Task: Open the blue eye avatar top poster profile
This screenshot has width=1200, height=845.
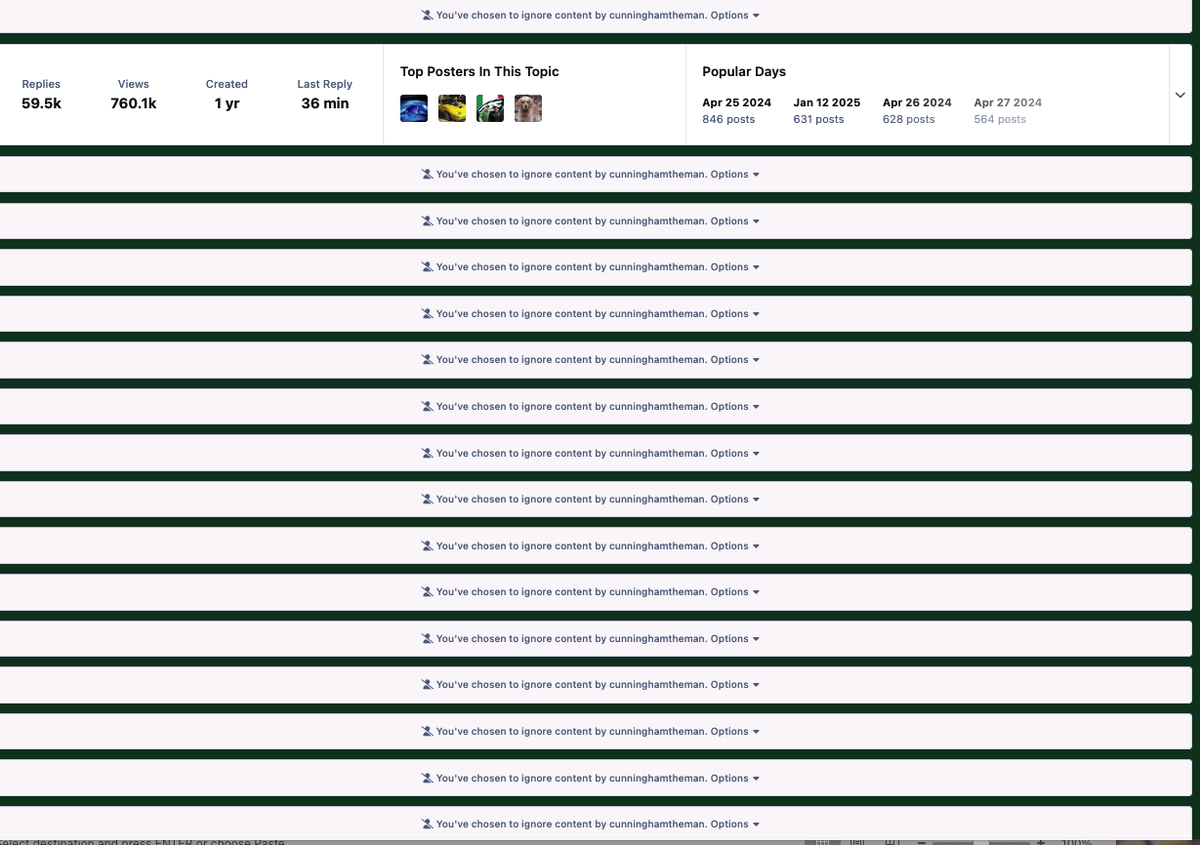Action: [414, 108]
